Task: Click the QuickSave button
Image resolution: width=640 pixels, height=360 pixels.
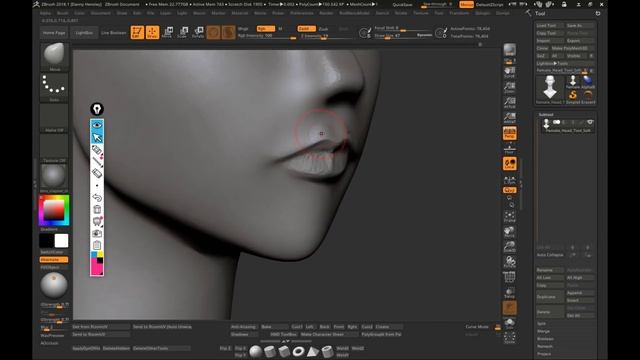Action: pyautogui.click(x=402, y=4)
